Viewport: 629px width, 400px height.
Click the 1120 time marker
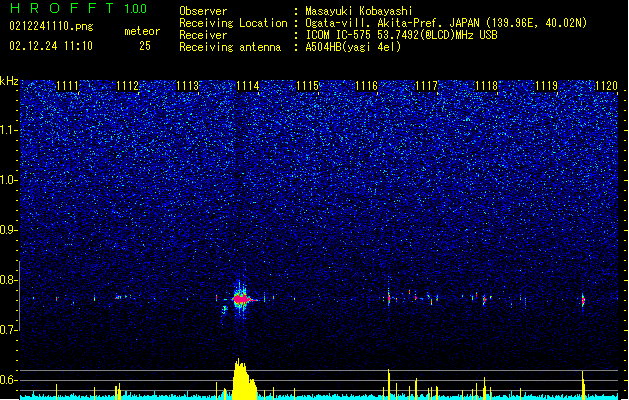click(x=606, y=86)
